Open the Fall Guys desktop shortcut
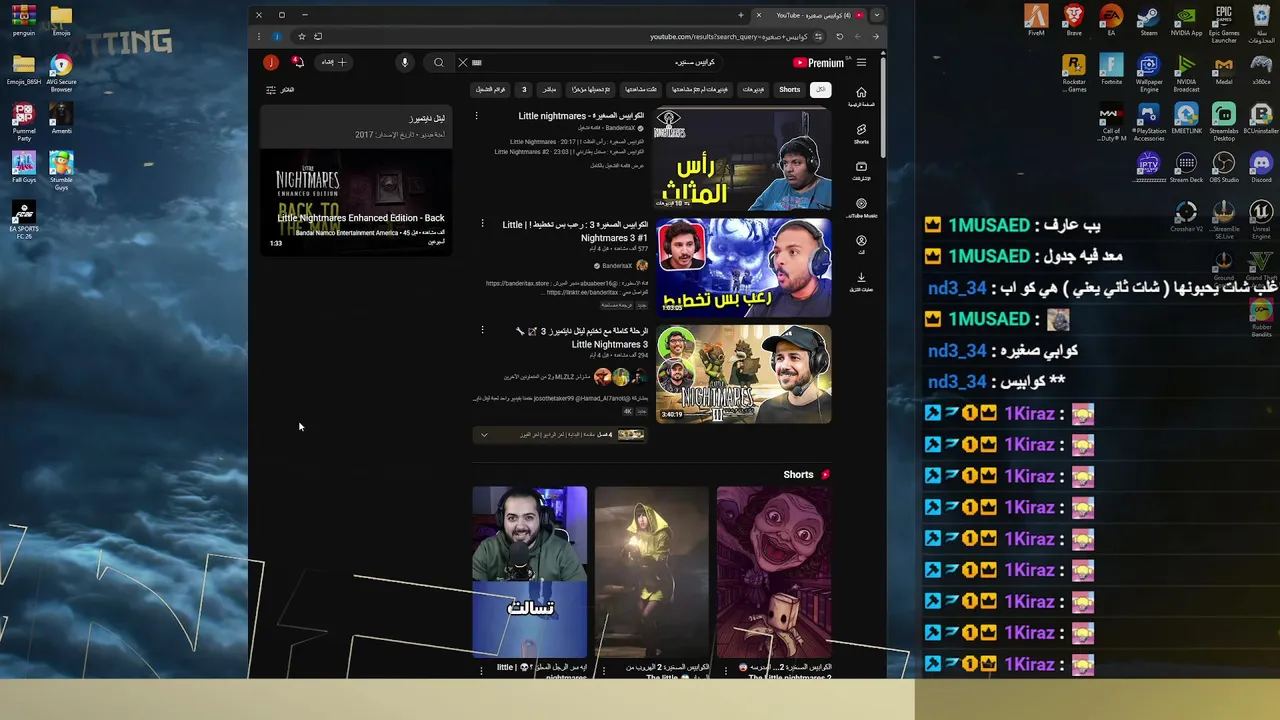Screen dimensions: 1280x720 coord(24,167)
